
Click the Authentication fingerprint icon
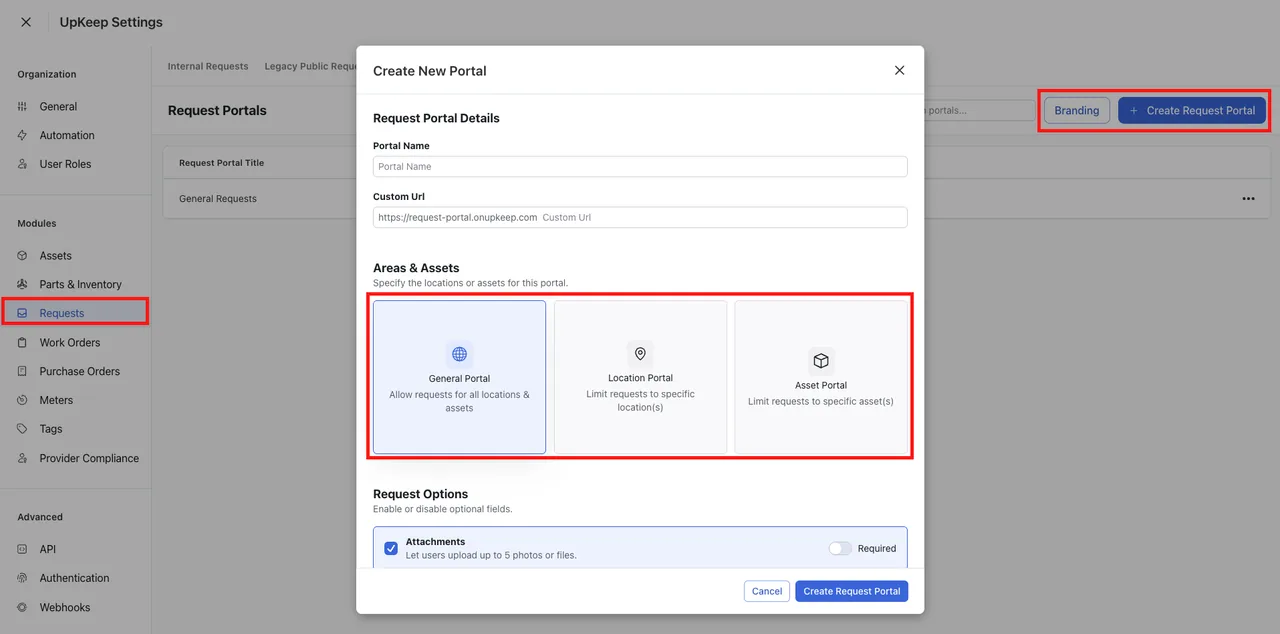[x=23, y=578]
